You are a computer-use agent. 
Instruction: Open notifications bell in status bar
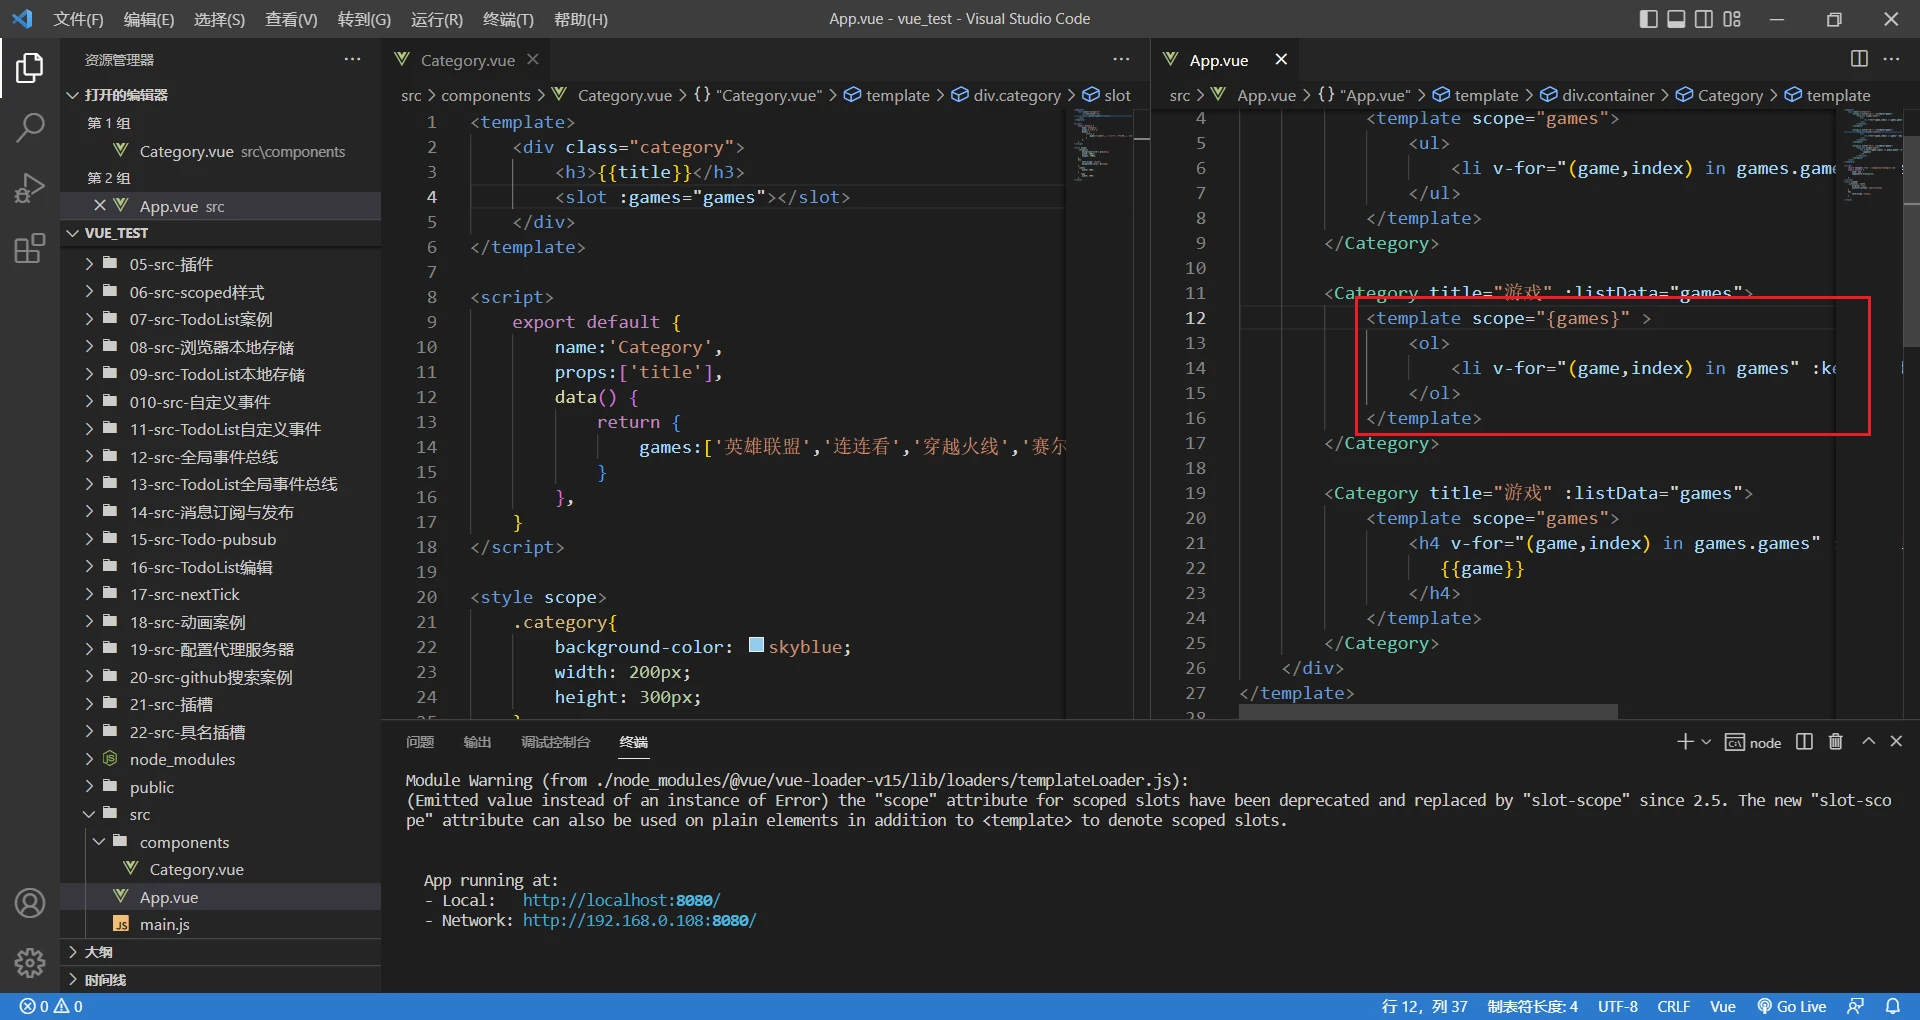click(x=1893, y=1006)
